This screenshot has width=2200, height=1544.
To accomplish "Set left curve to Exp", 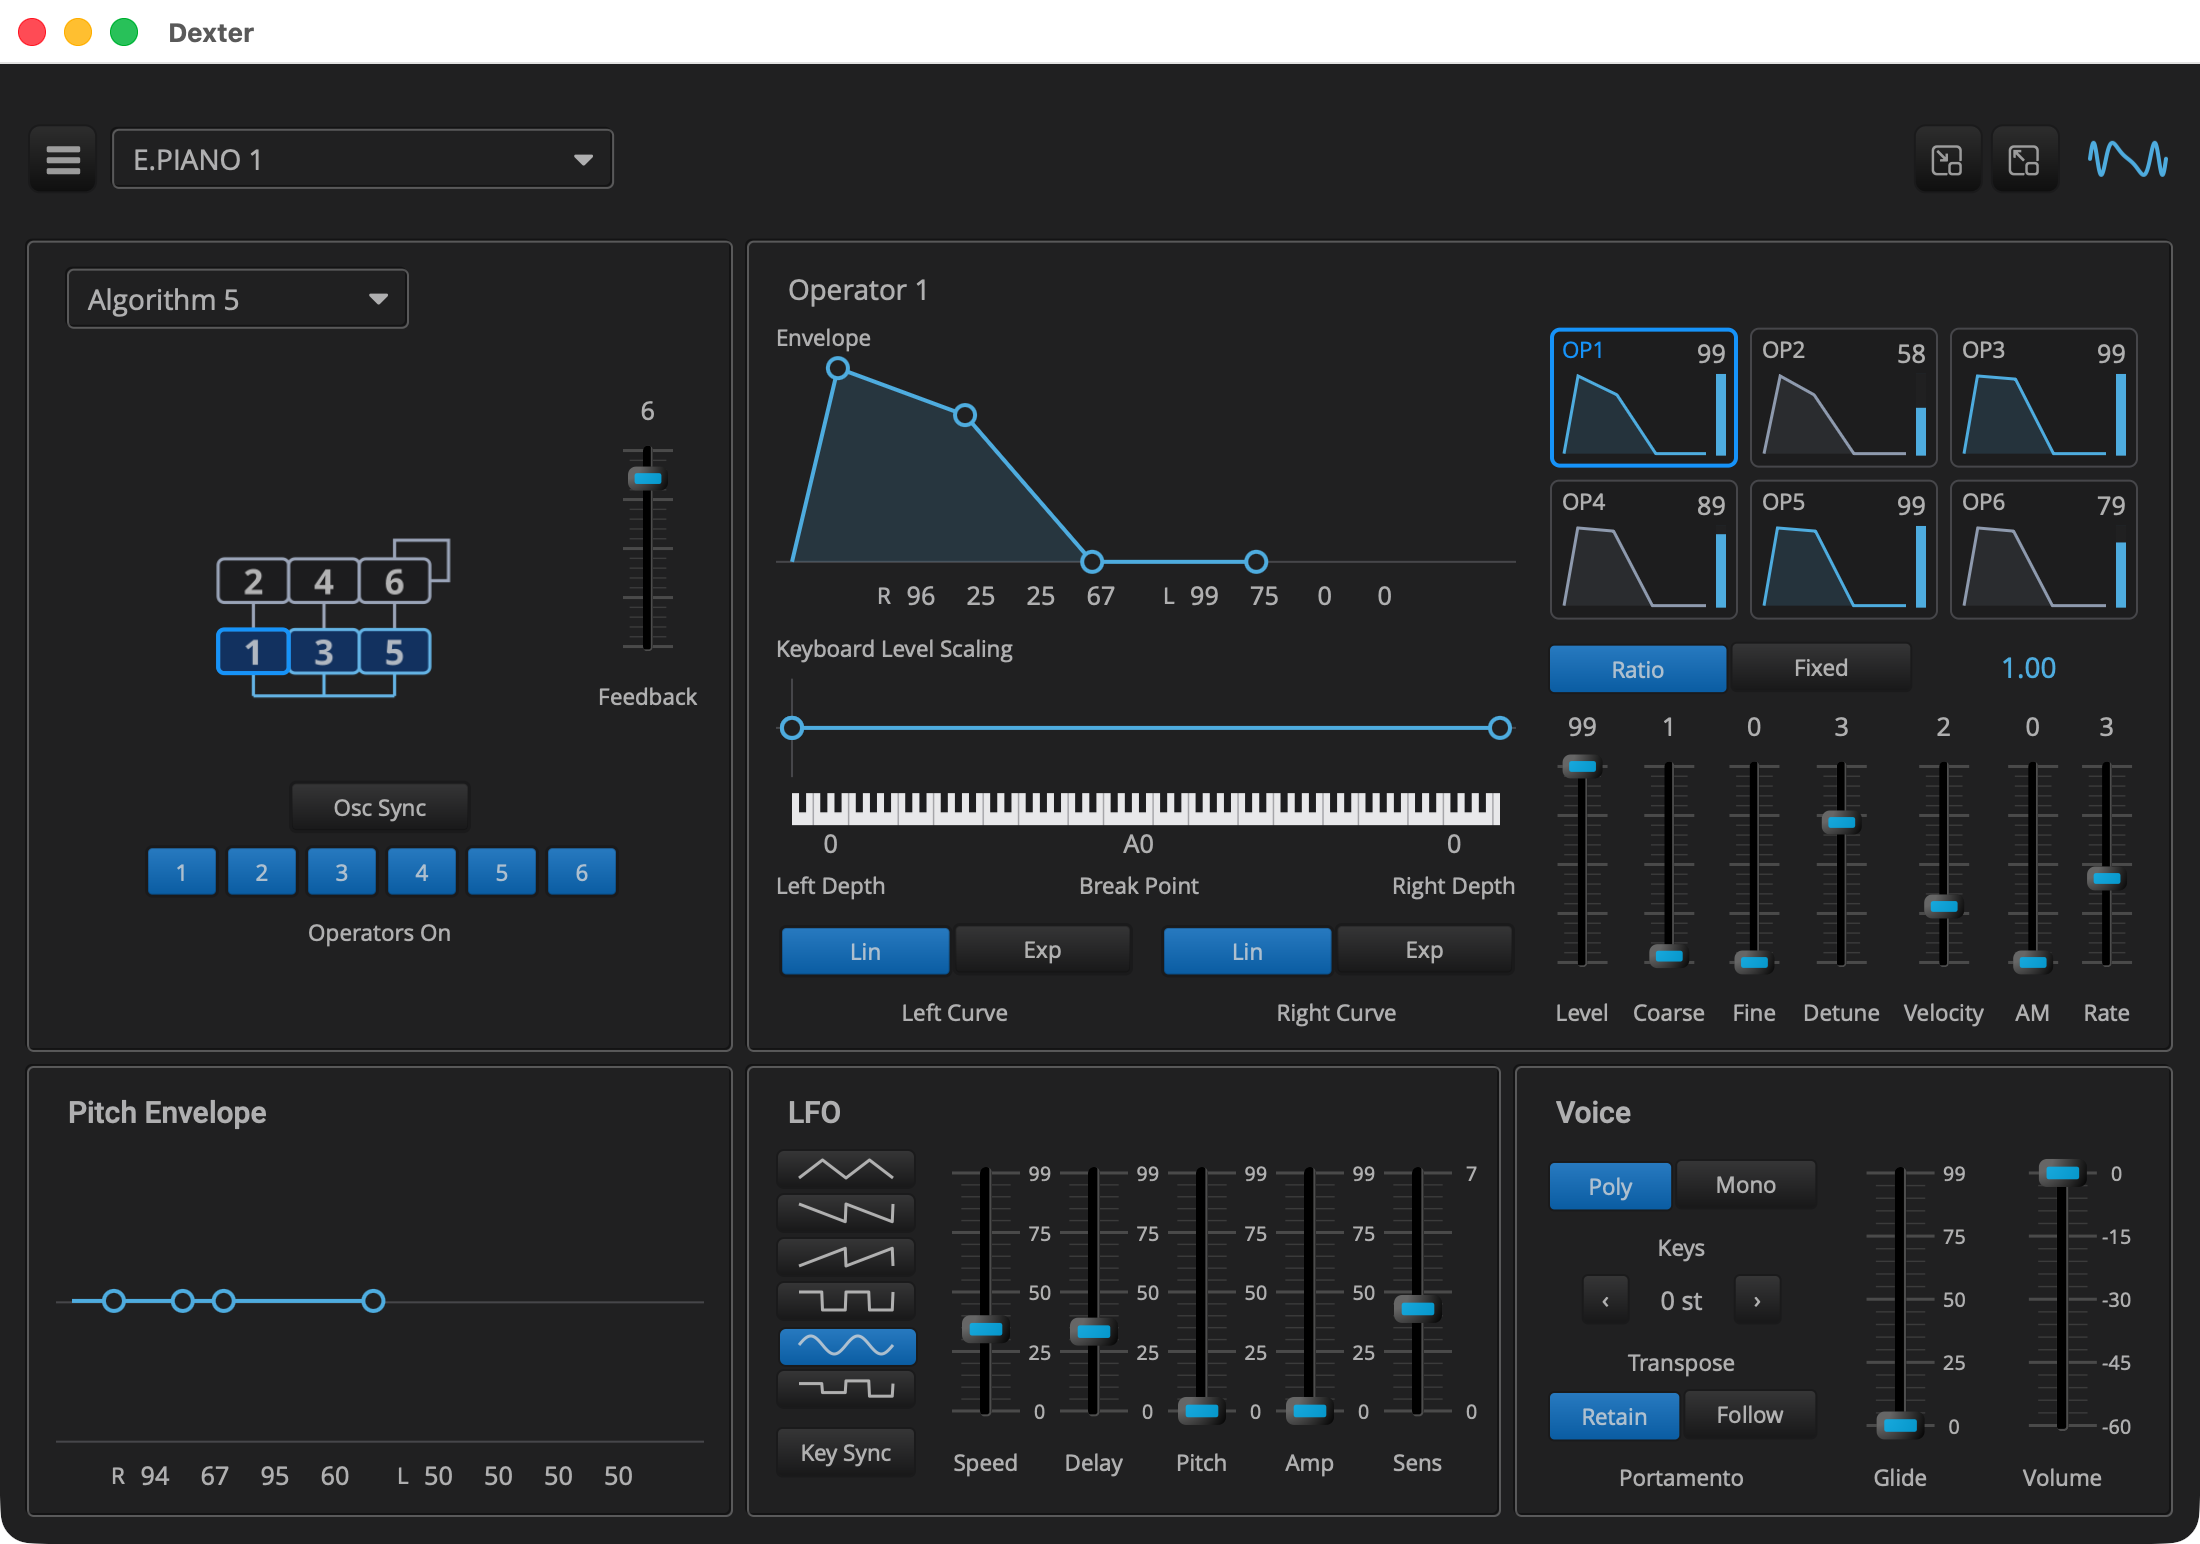I will tap(1042, 950).
